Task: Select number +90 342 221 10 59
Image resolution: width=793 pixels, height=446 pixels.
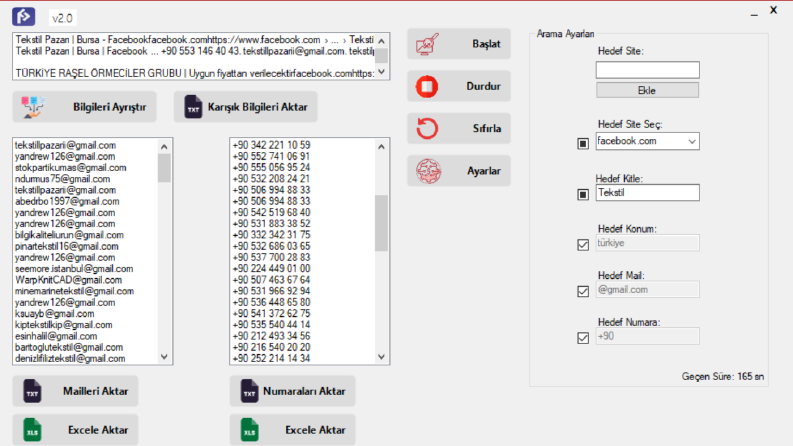Action: coord(271,145)
